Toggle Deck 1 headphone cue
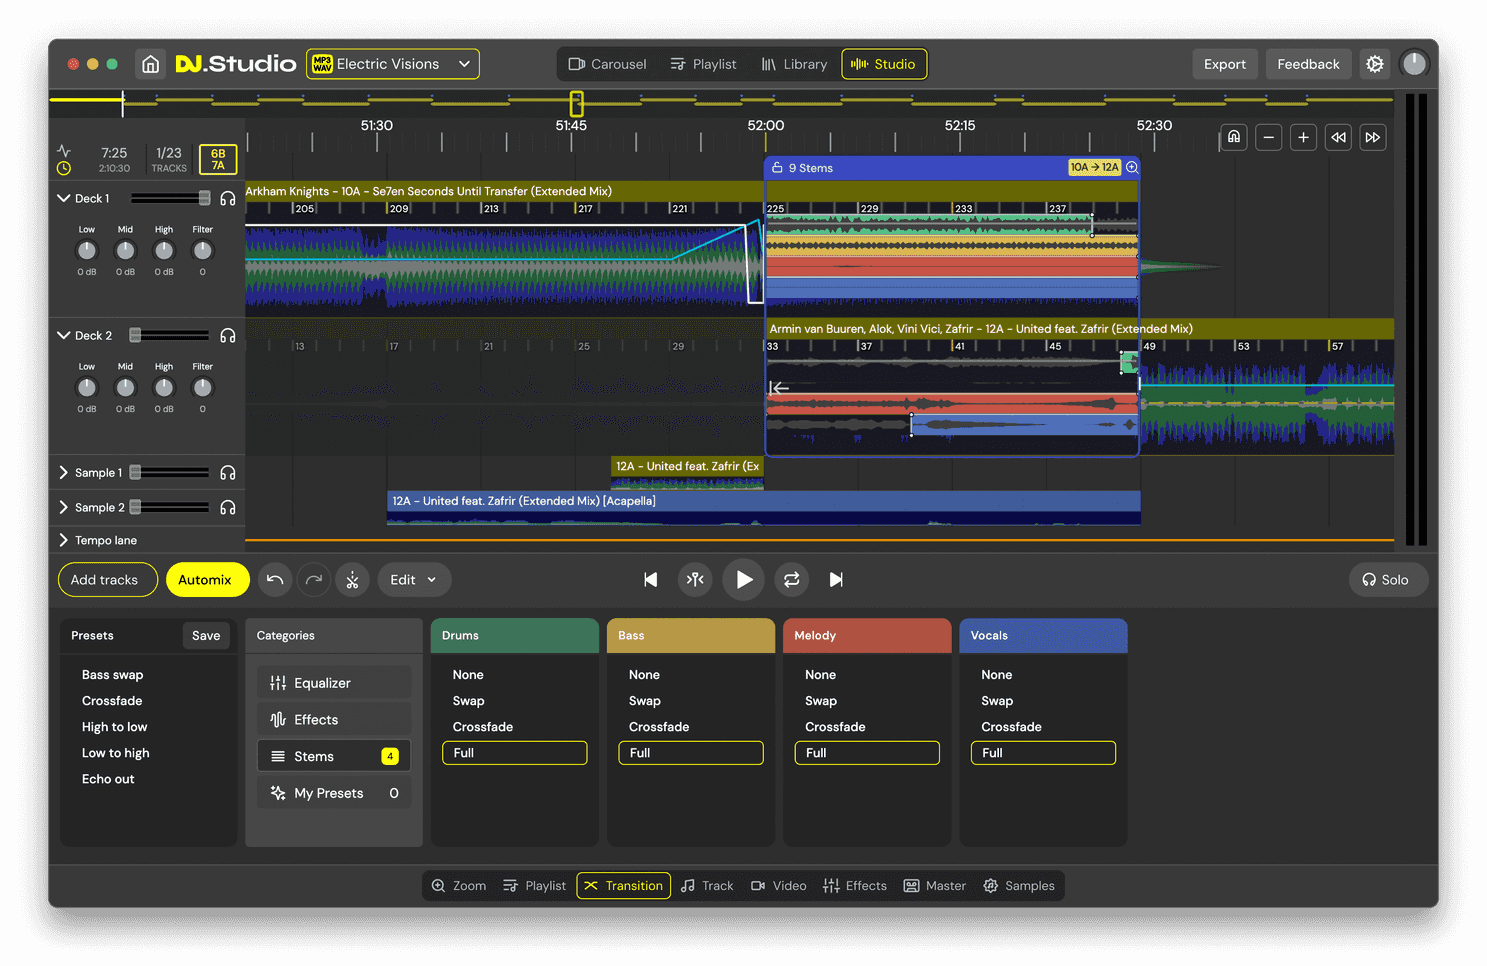 click(228, 199)
